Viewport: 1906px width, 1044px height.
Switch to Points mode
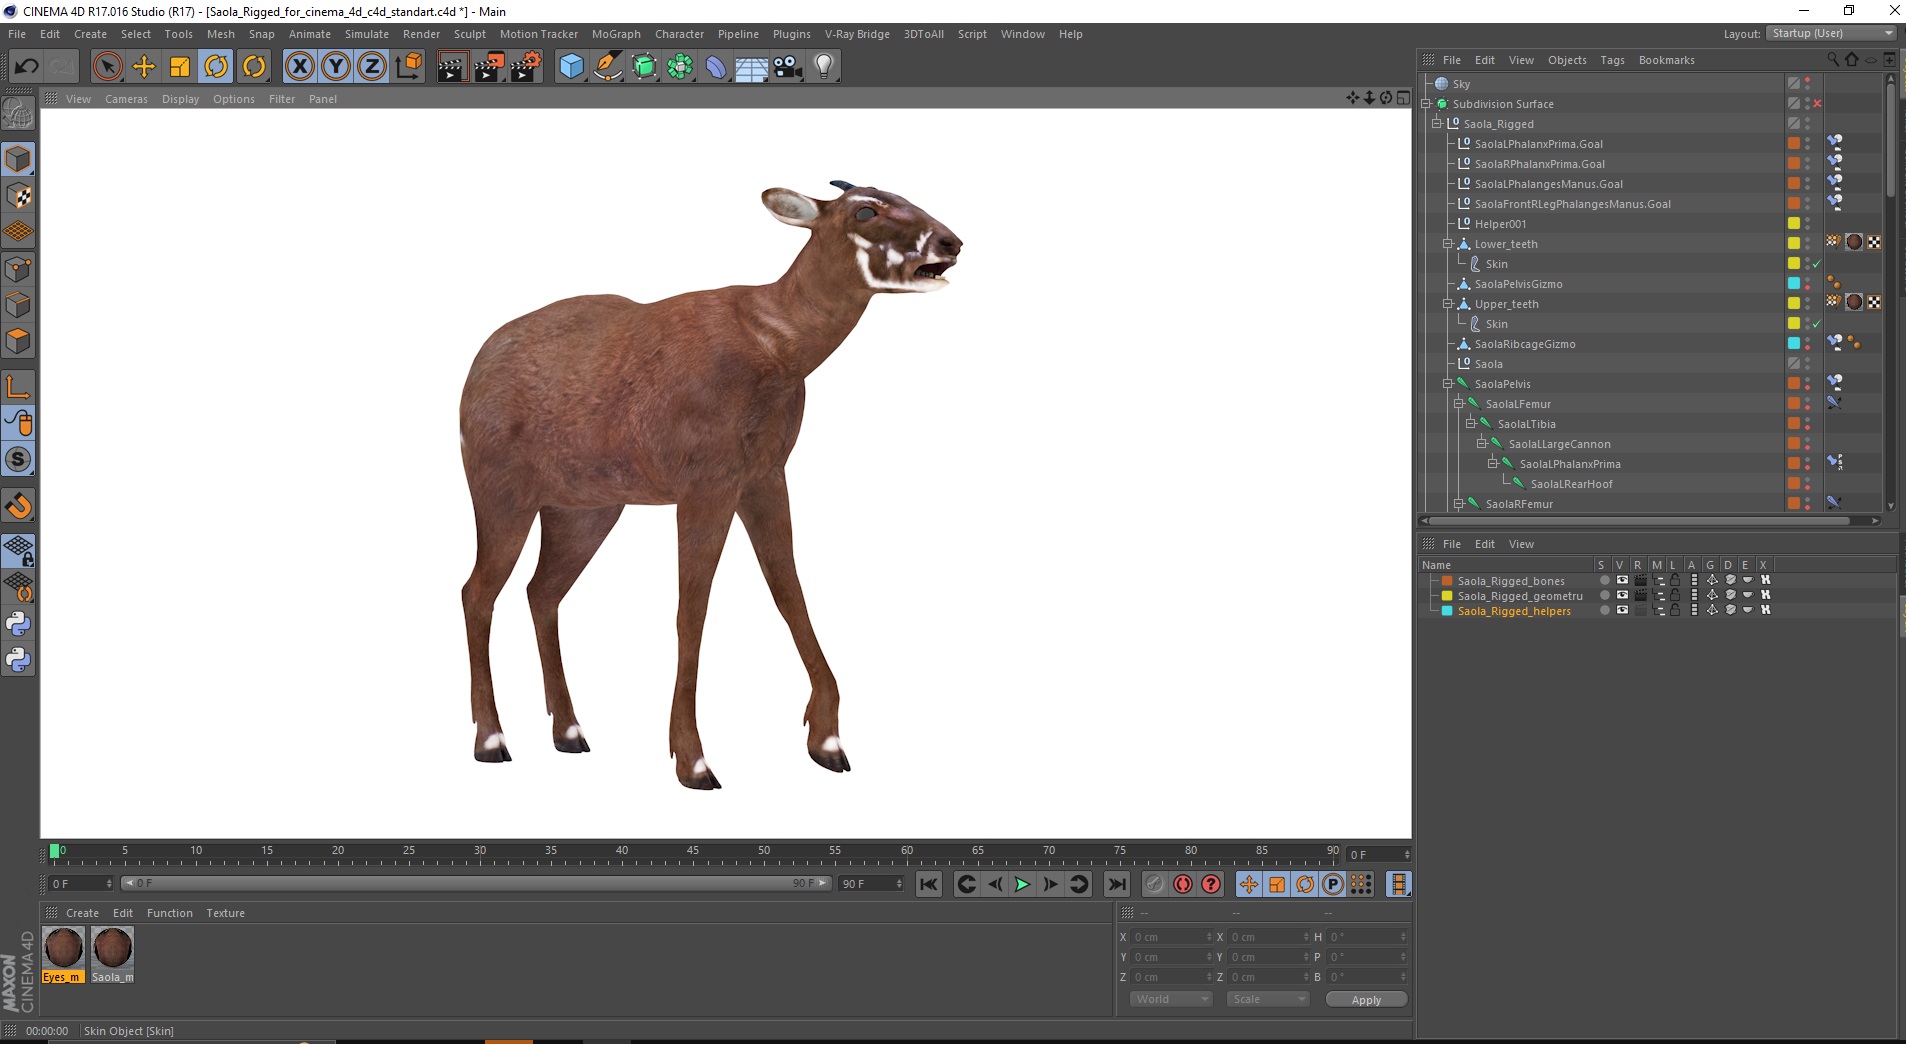(18, 269)
